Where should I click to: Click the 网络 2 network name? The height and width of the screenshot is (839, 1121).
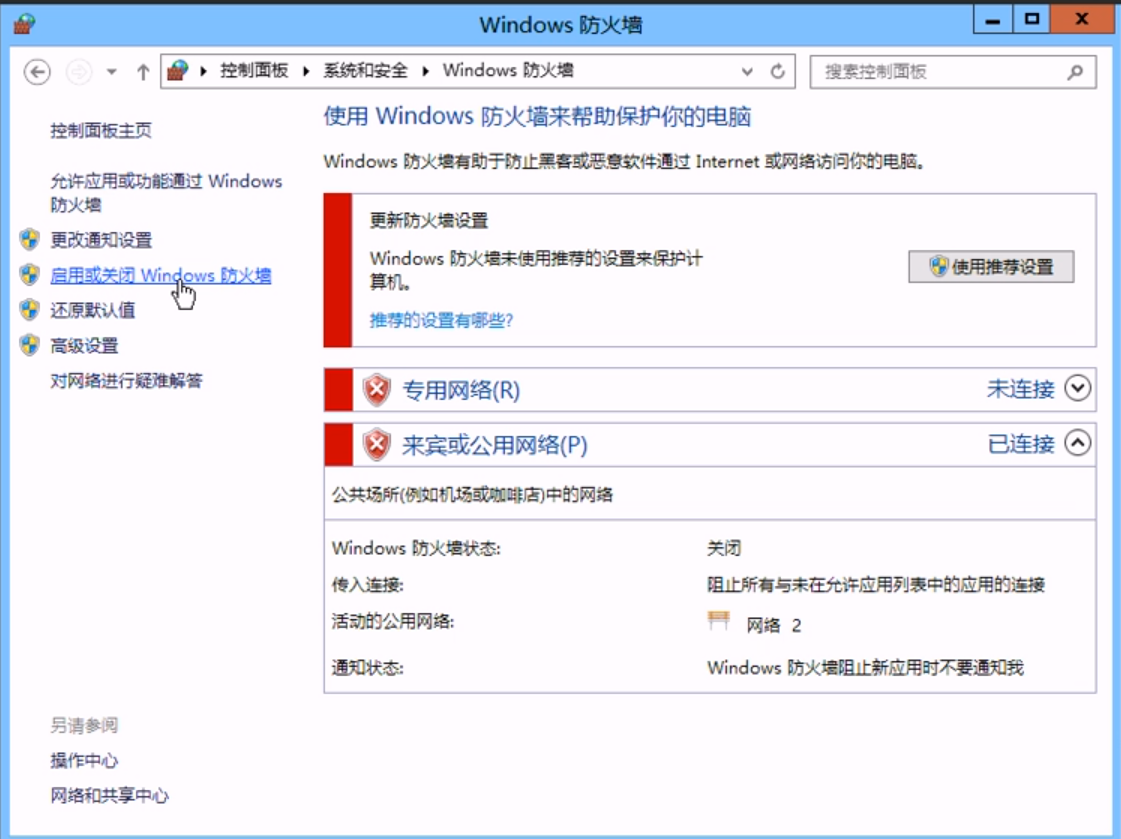coord(774,625)
